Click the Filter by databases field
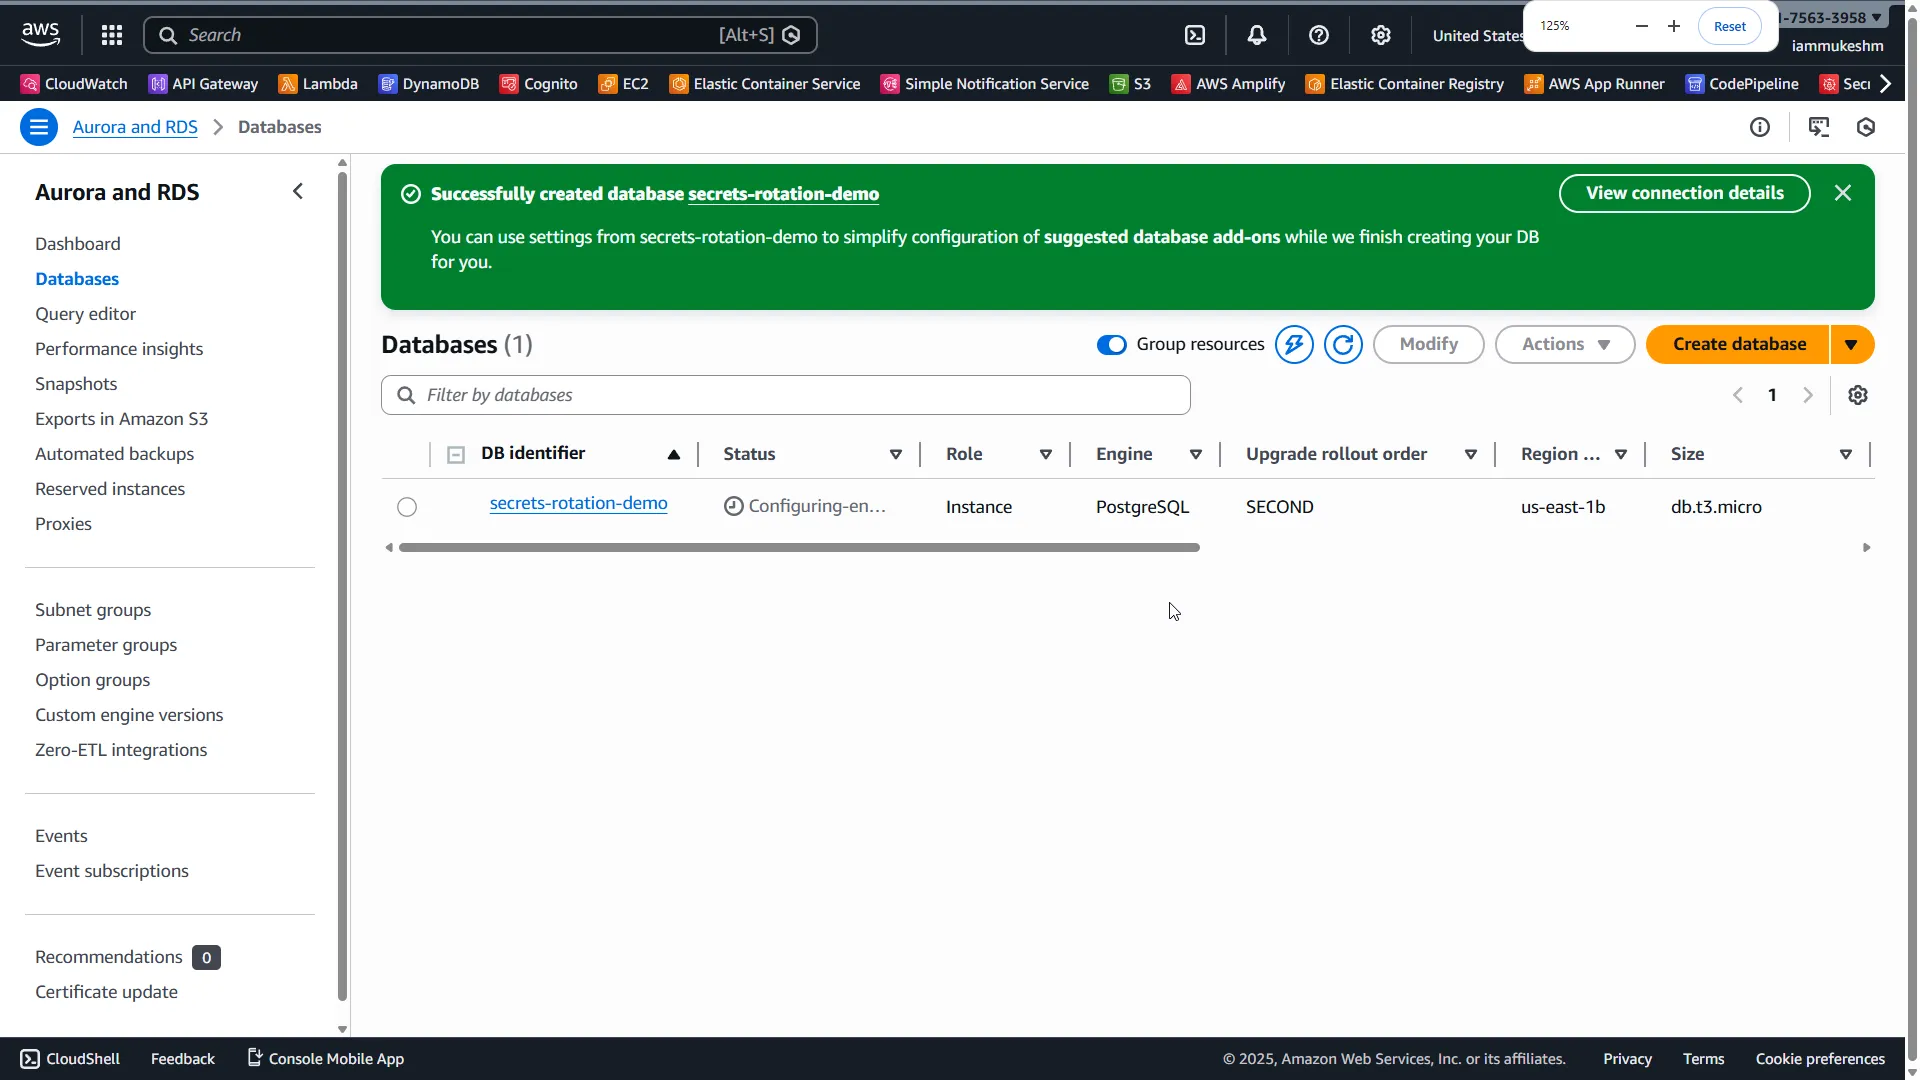 tap(785, 395)
